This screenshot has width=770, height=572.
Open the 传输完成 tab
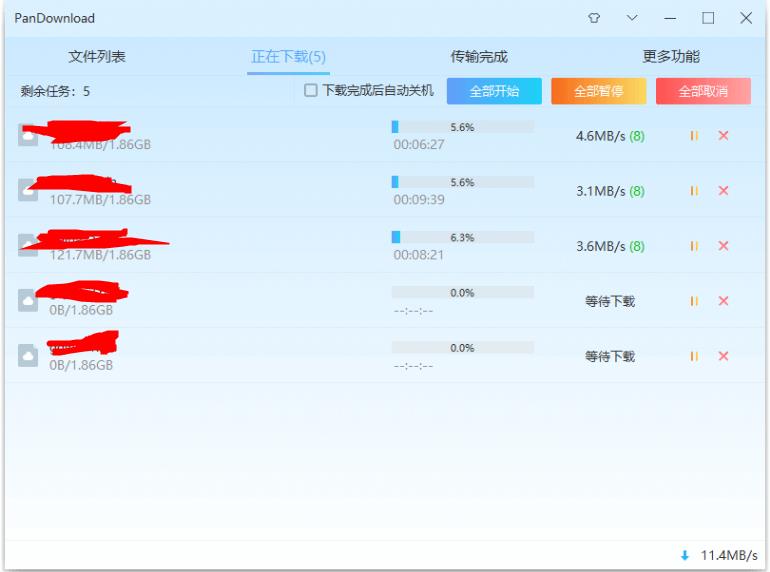479,56
